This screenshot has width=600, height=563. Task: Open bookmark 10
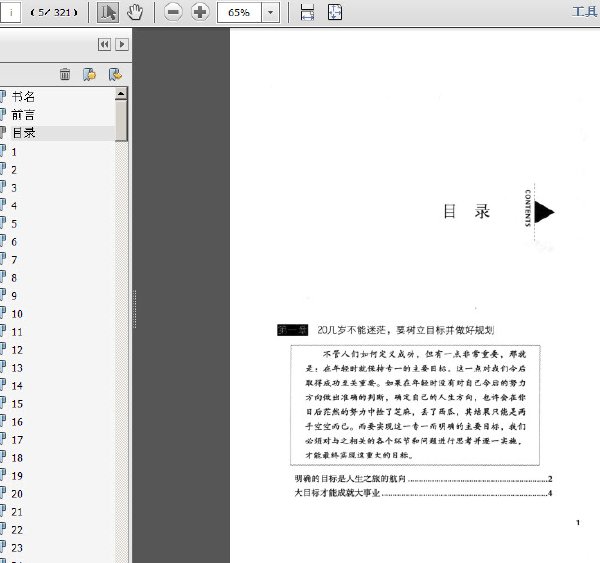coord(17,314)
